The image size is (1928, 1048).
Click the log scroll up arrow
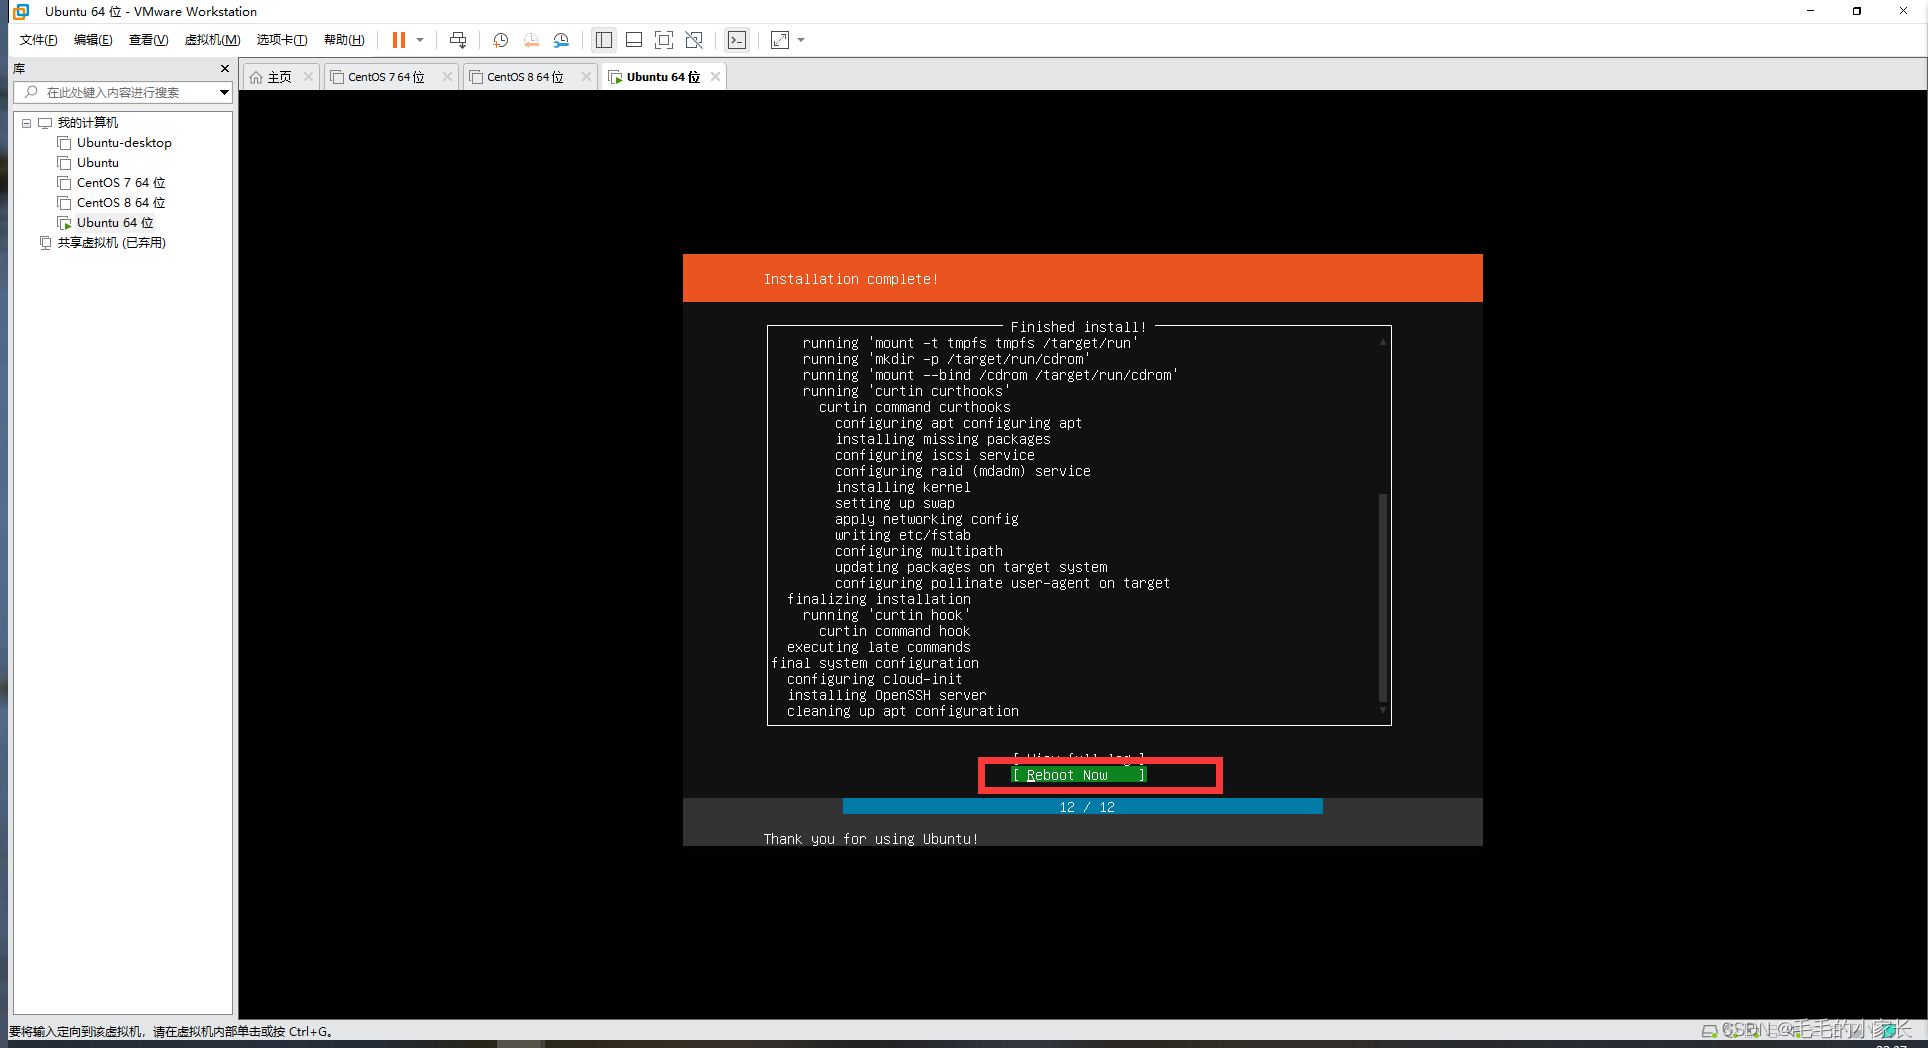1383,343
